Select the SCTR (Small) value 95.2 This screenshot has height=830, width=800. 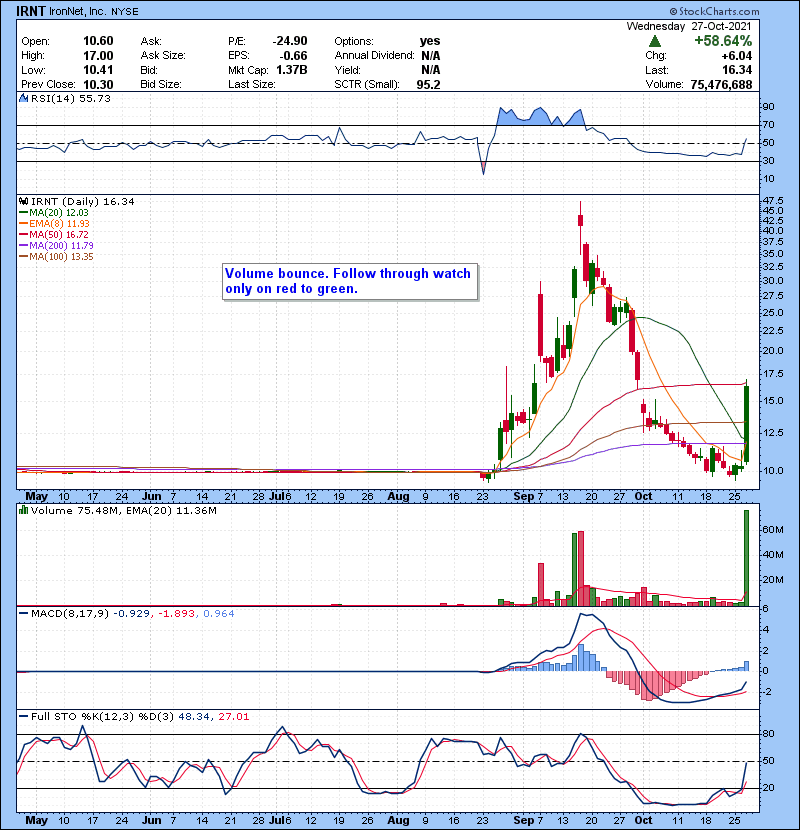(x=428, y=84)
